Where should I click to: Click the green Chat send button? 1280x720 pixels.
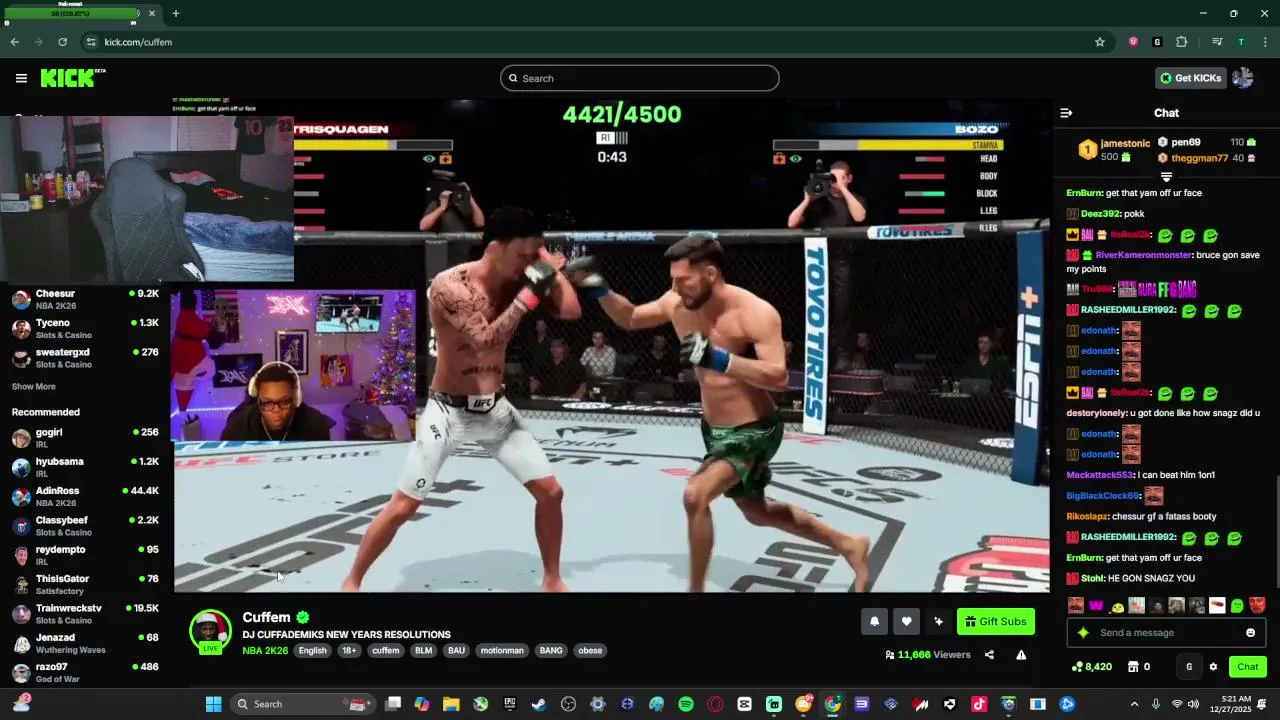pos(1247,667)
